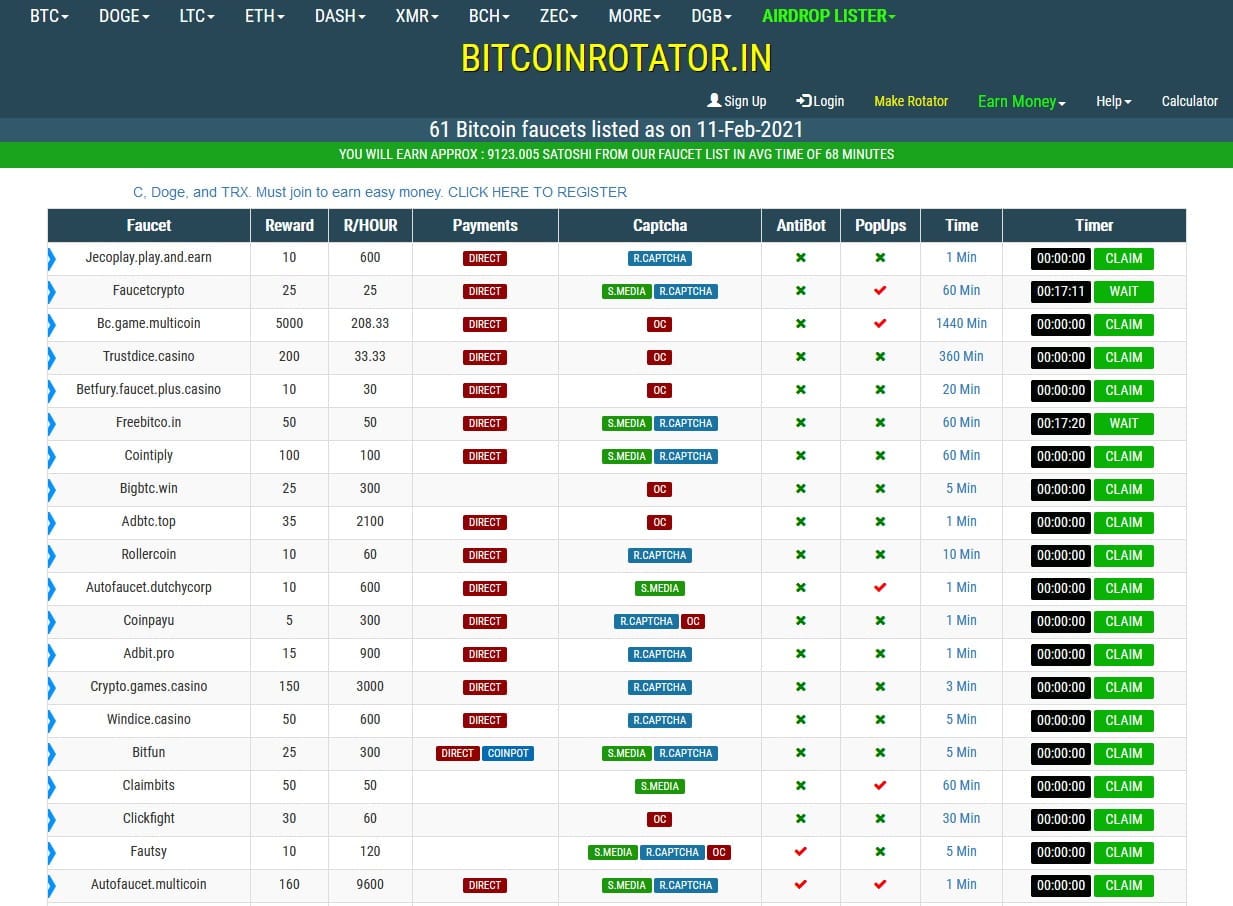Claim the Jecoplay.play.and.earn faucet
Viewport: 1233px width, 906px height.
pyautogui.click(x=1123, y=258)
